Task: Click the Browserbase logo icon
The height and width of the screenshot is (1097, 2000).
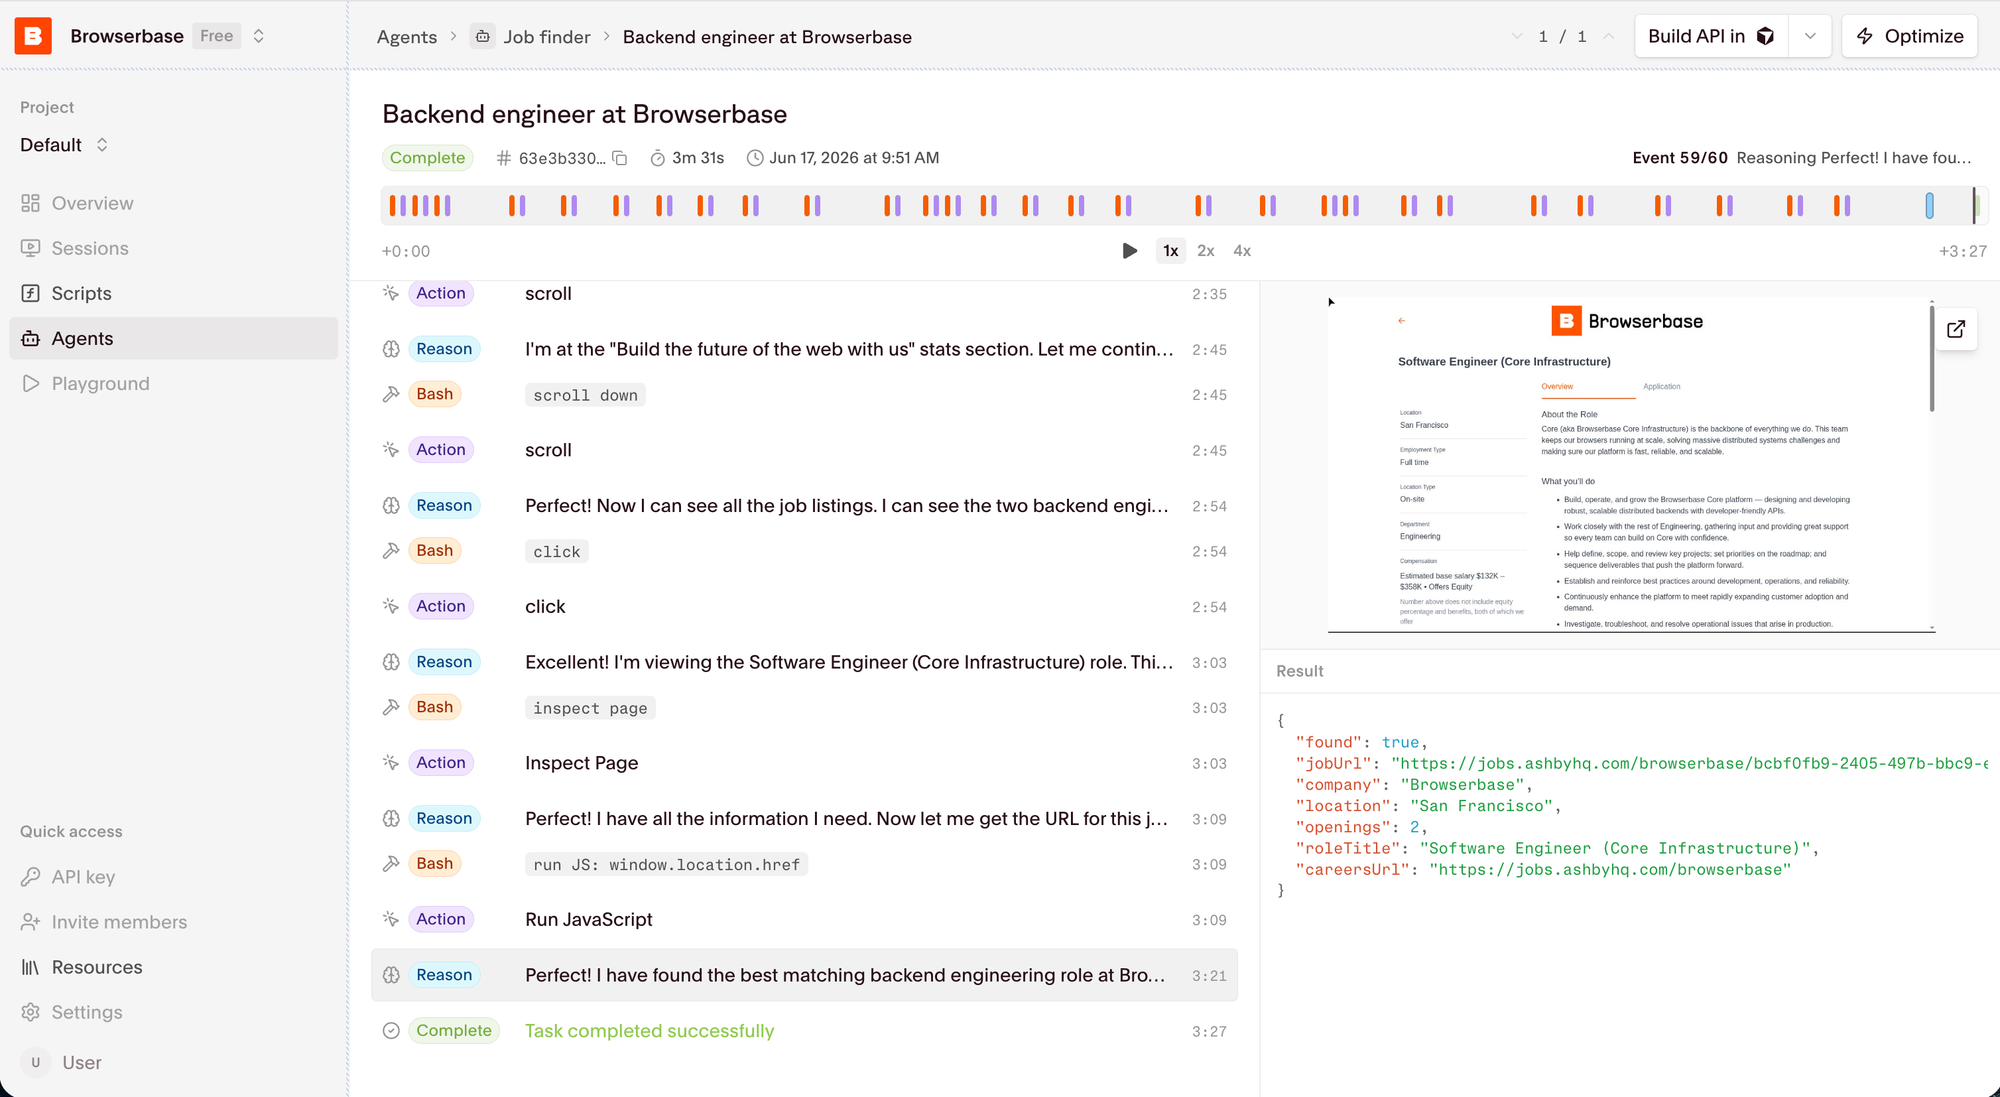Action: point(33,36)
